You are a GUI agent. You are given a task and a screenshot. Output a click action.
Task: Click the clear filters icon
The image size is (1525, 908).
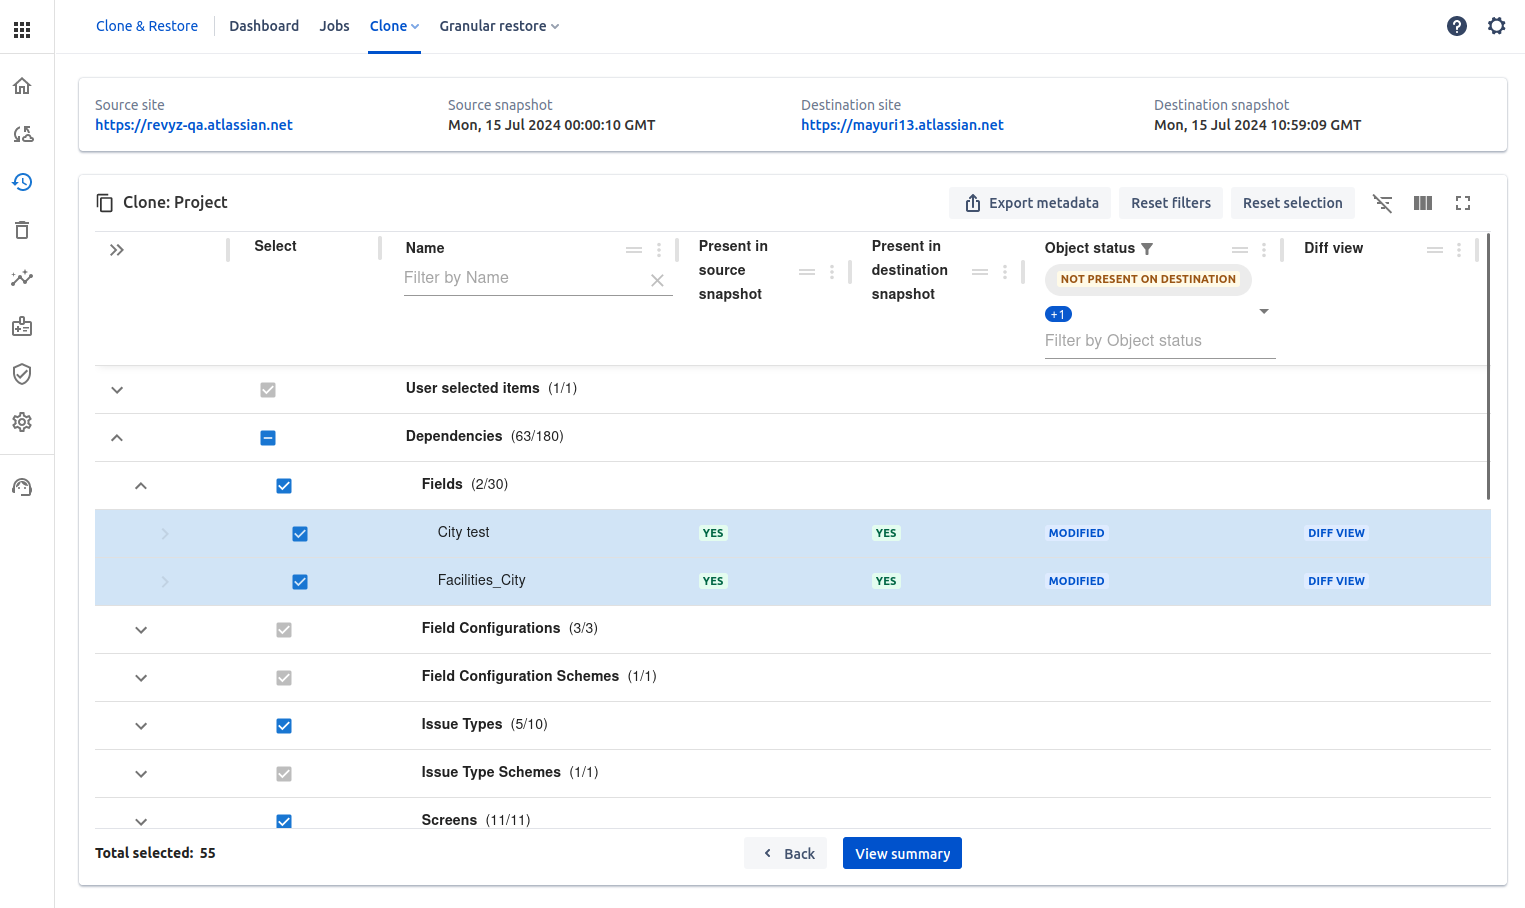click(1382, 203)
